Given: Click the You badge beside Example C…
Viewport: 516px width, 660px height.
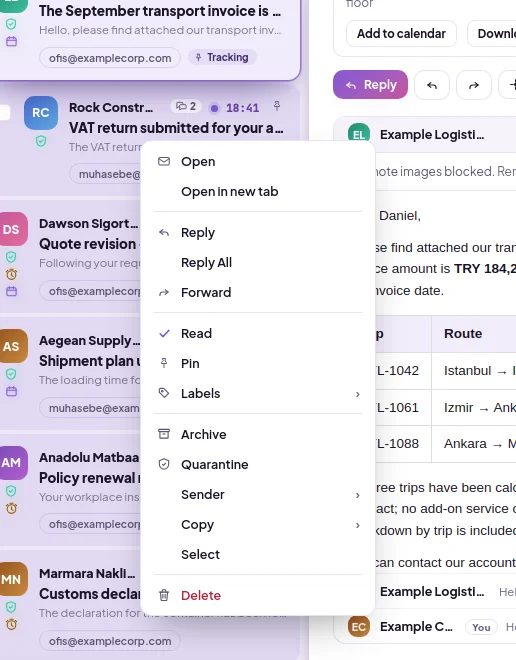Looking at the screenshot, I should tap(481, 627).
